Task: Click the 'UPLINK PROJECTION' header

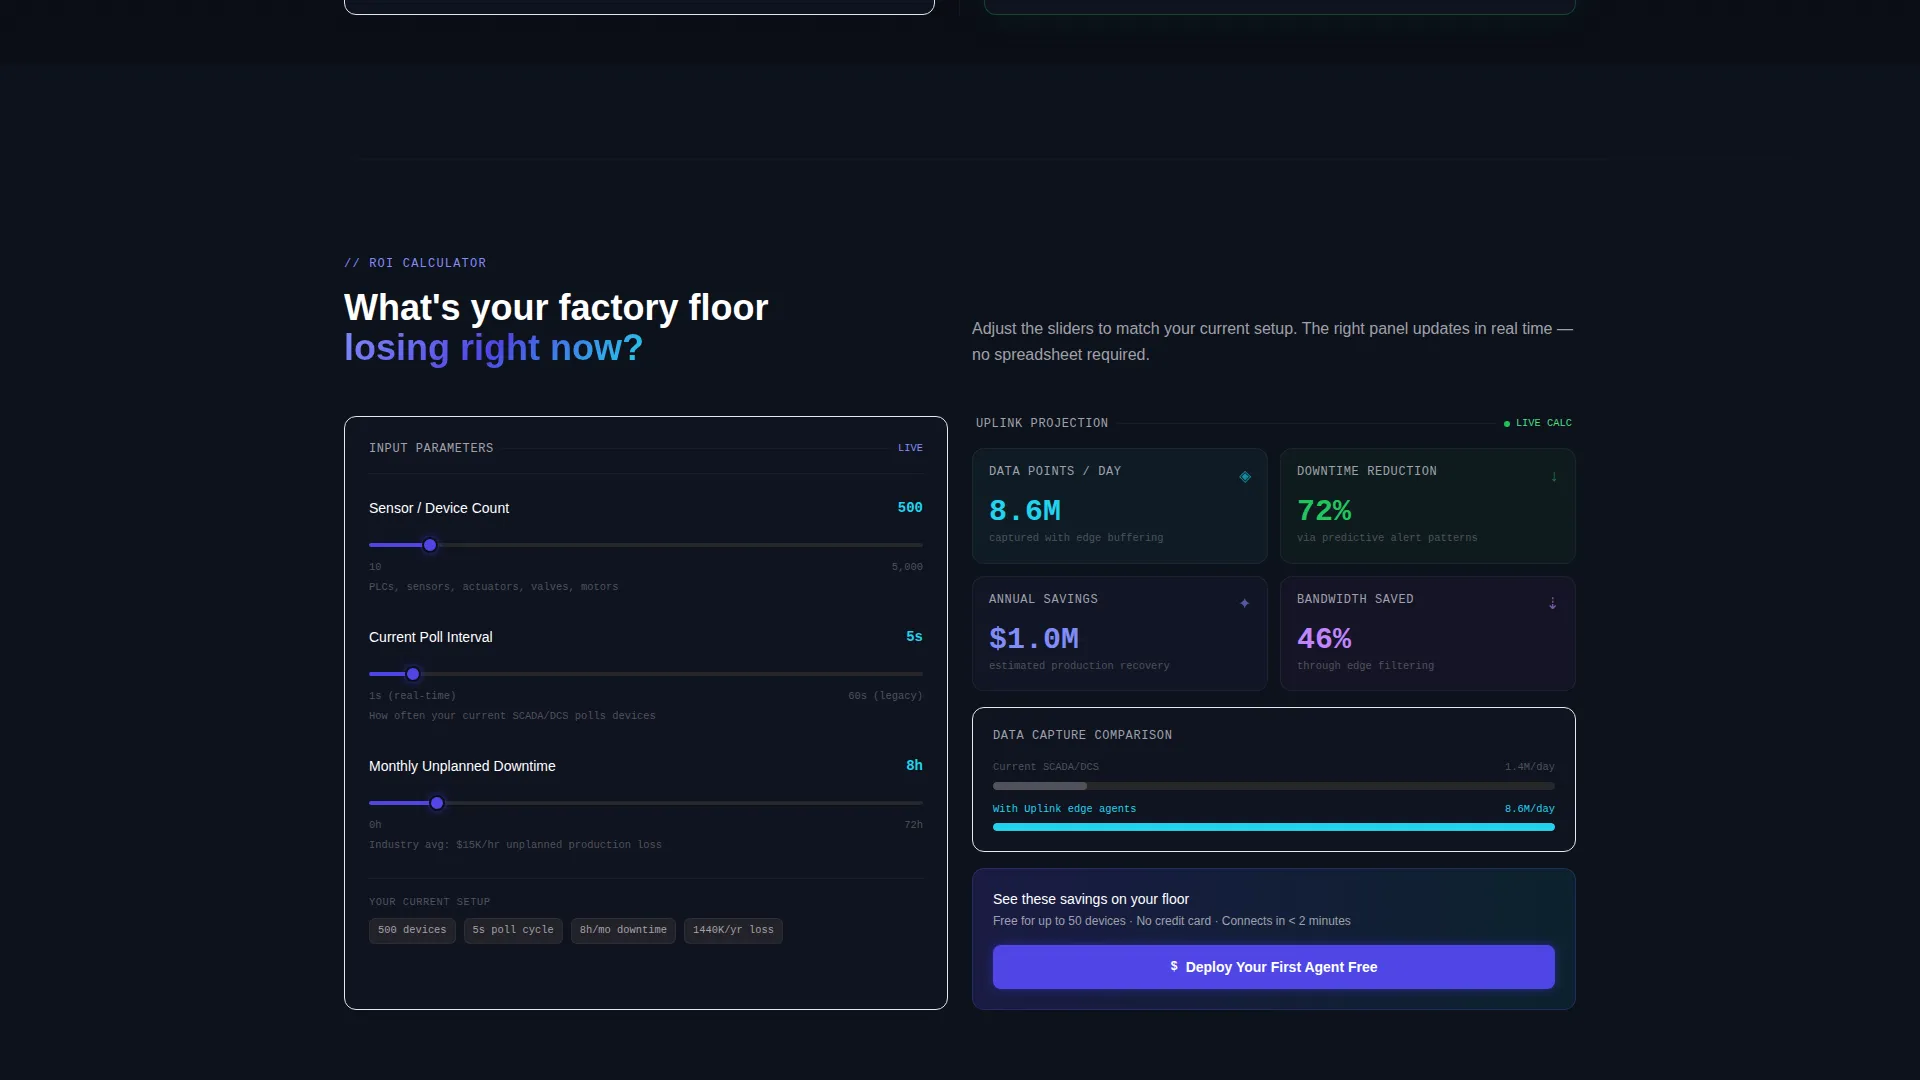Action: point(1042,423)
